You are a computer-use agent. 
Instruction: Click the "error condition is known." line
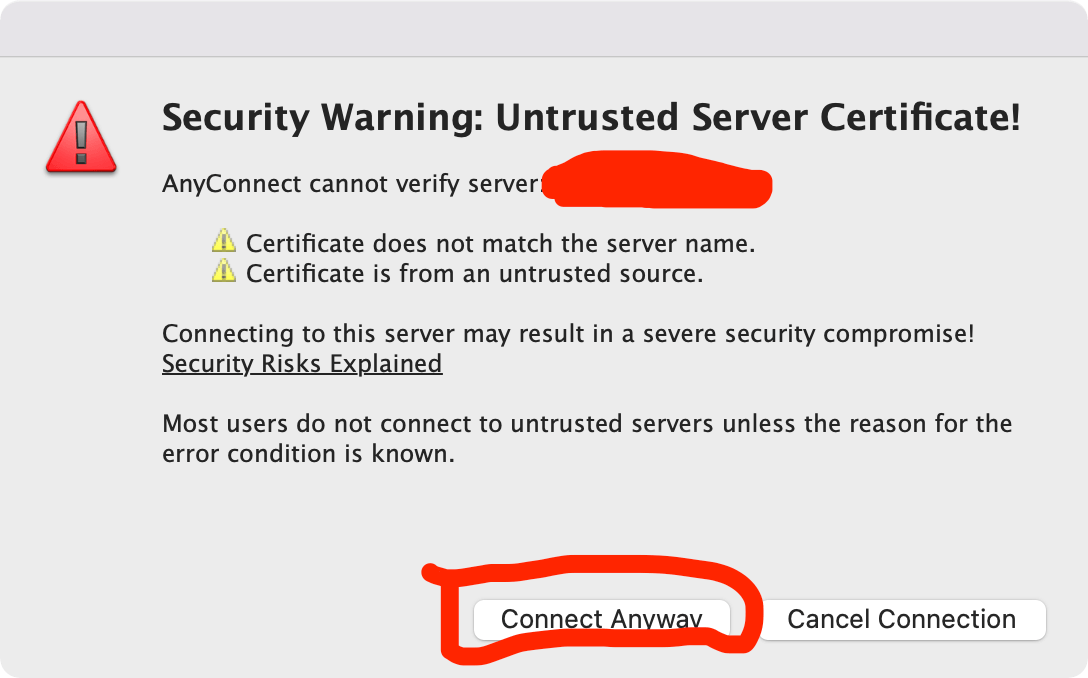point(308,453)
